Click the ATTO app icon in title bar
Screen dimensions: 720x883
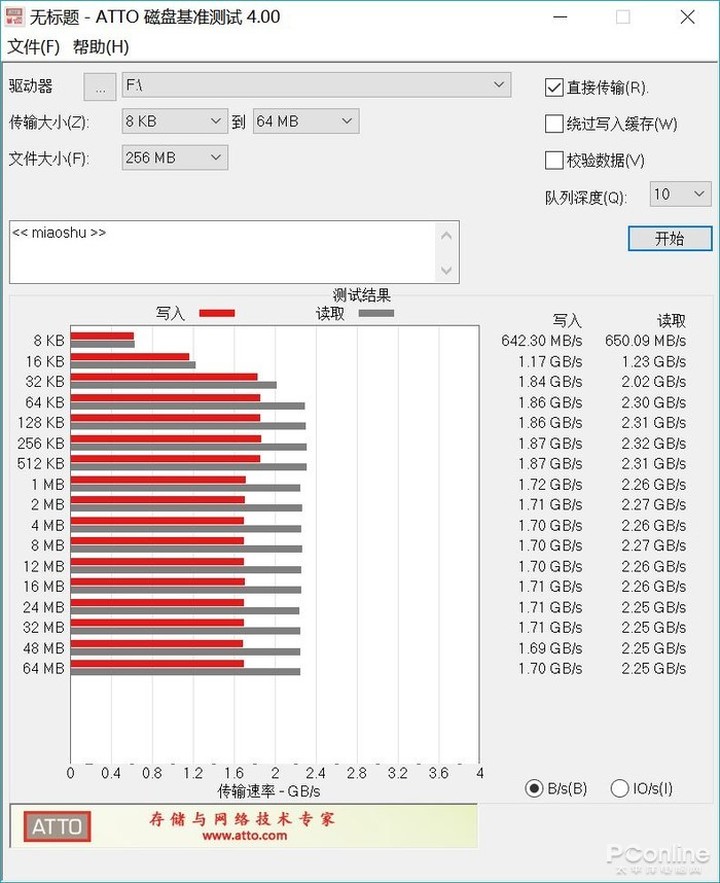point(14,17)
